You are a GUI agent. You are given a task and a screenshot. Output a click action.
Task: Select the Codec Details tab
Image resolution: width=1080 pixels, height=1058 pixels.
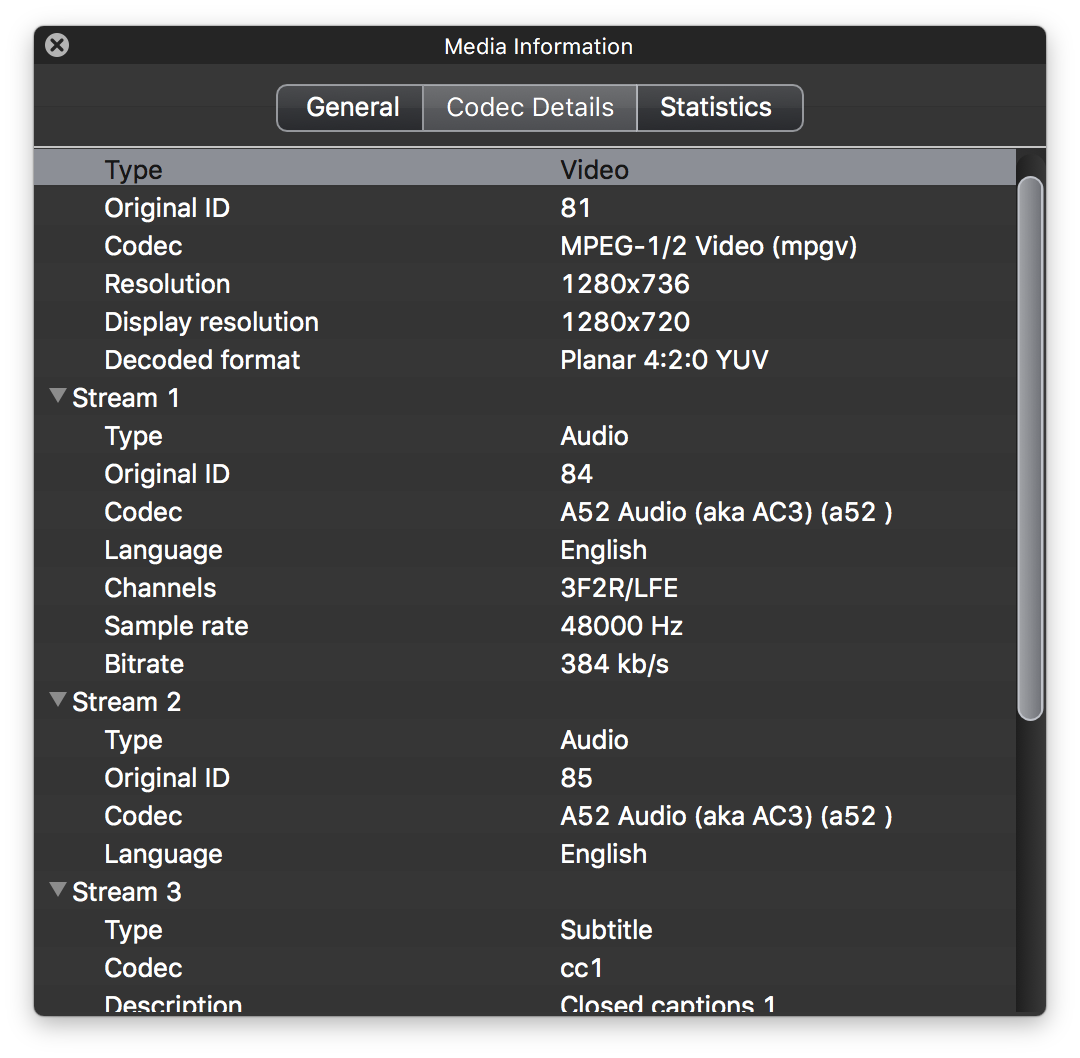click(530, 107)
